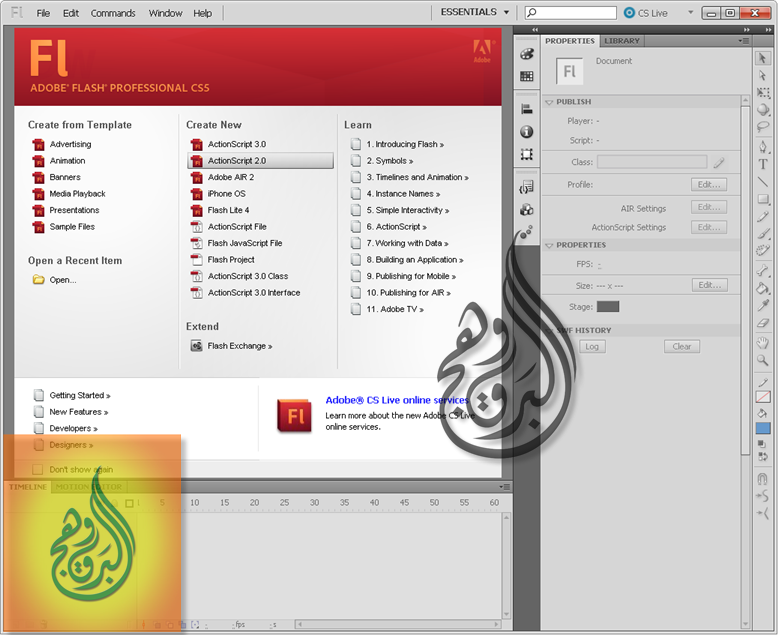Viewport: 778px width, 635px height.
Task: Click the black and white colors icon
Action: [762, 444]
